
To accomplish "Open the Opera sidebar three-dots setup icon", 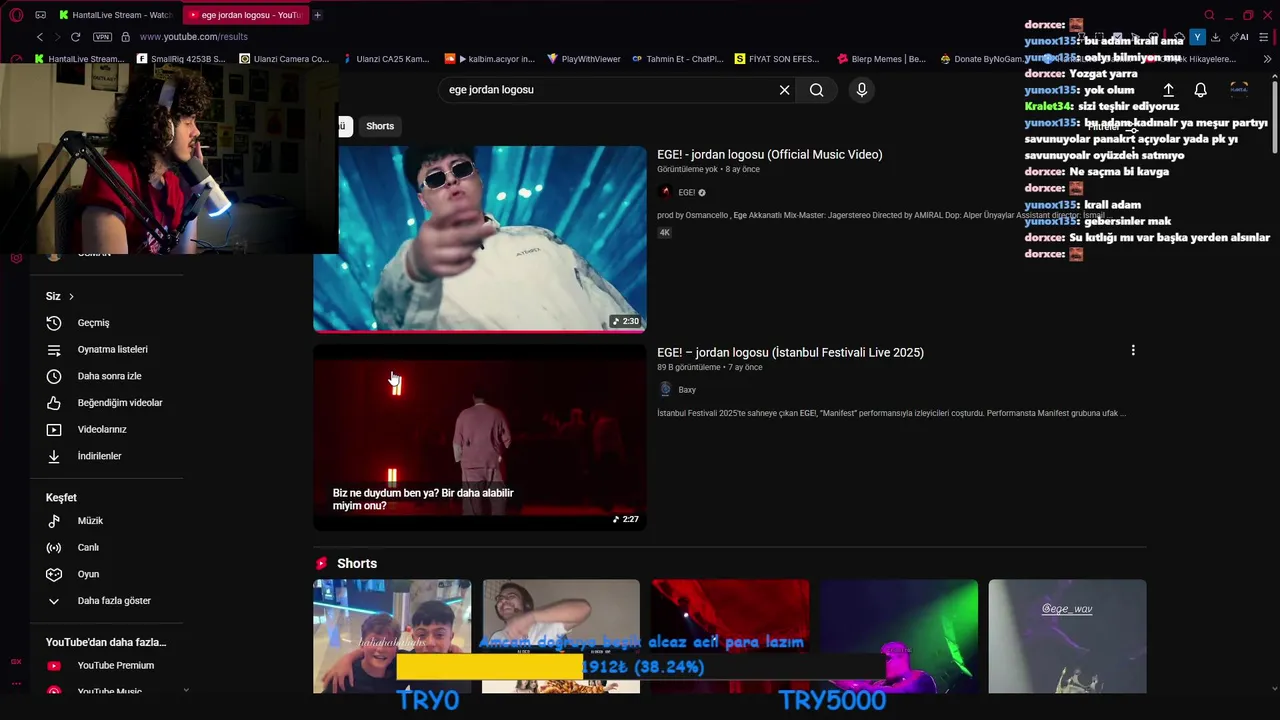I will (16, 684).
